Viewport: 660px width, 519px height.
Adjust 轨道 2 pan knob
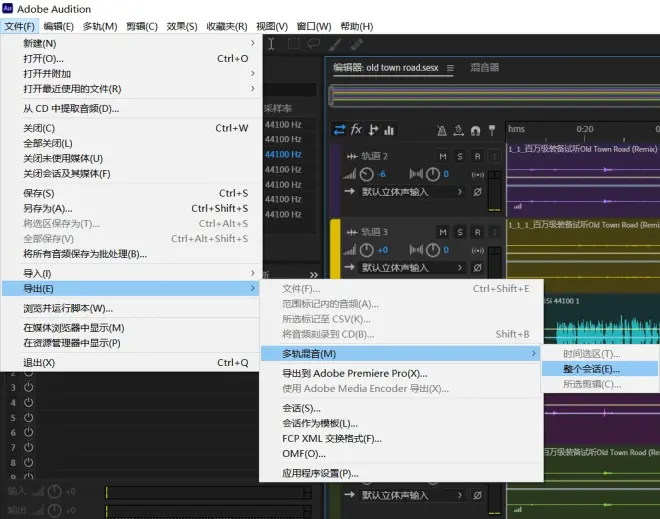point(433,174)
